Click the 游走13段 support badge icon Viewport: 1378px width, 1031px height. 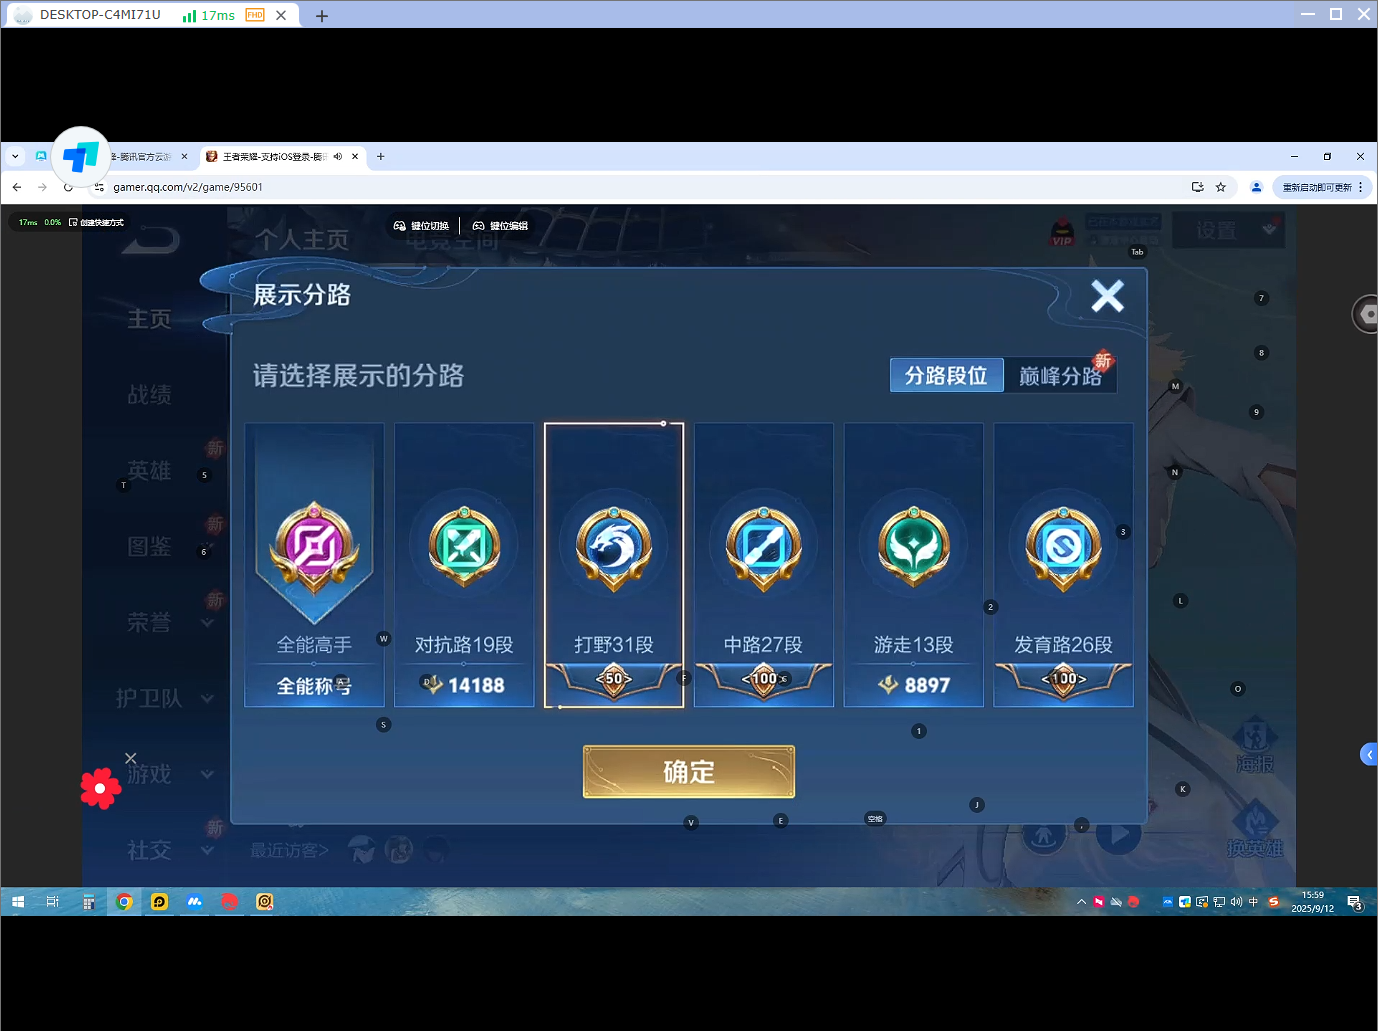pyautogui.click(x=914, y=546)
